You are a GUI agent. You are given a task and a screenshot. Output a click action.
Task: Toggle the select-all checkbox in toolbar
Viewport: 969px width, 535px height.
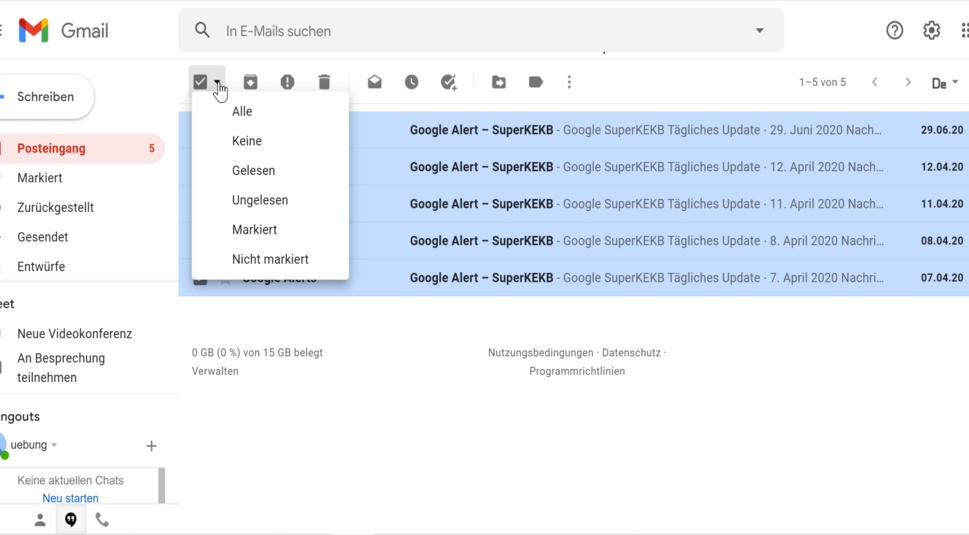[200, 82]
